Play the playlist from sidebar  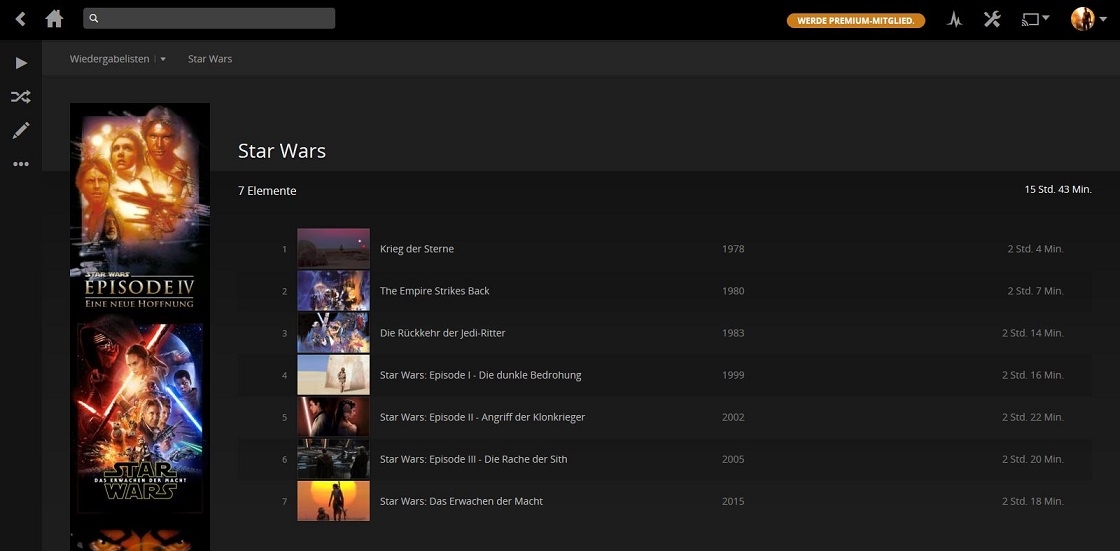21,63
